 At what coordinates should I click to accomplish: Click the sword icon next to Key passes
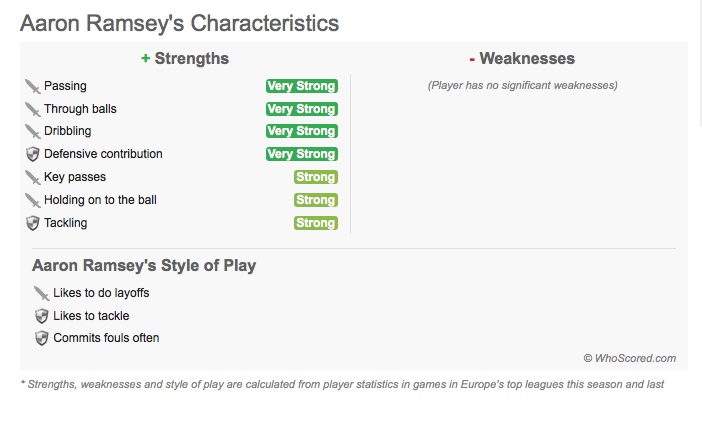click(32, 177)
